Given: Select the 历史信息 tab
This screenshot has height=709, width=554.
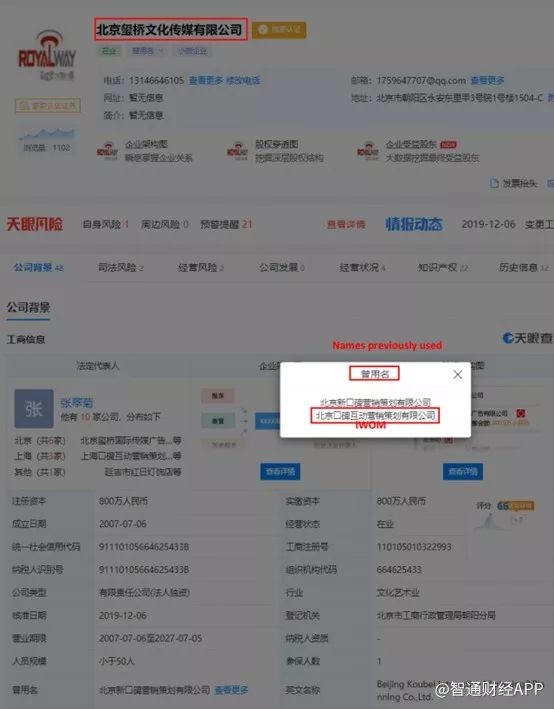Looking at the screenshot, I should [x=524, y=268].
